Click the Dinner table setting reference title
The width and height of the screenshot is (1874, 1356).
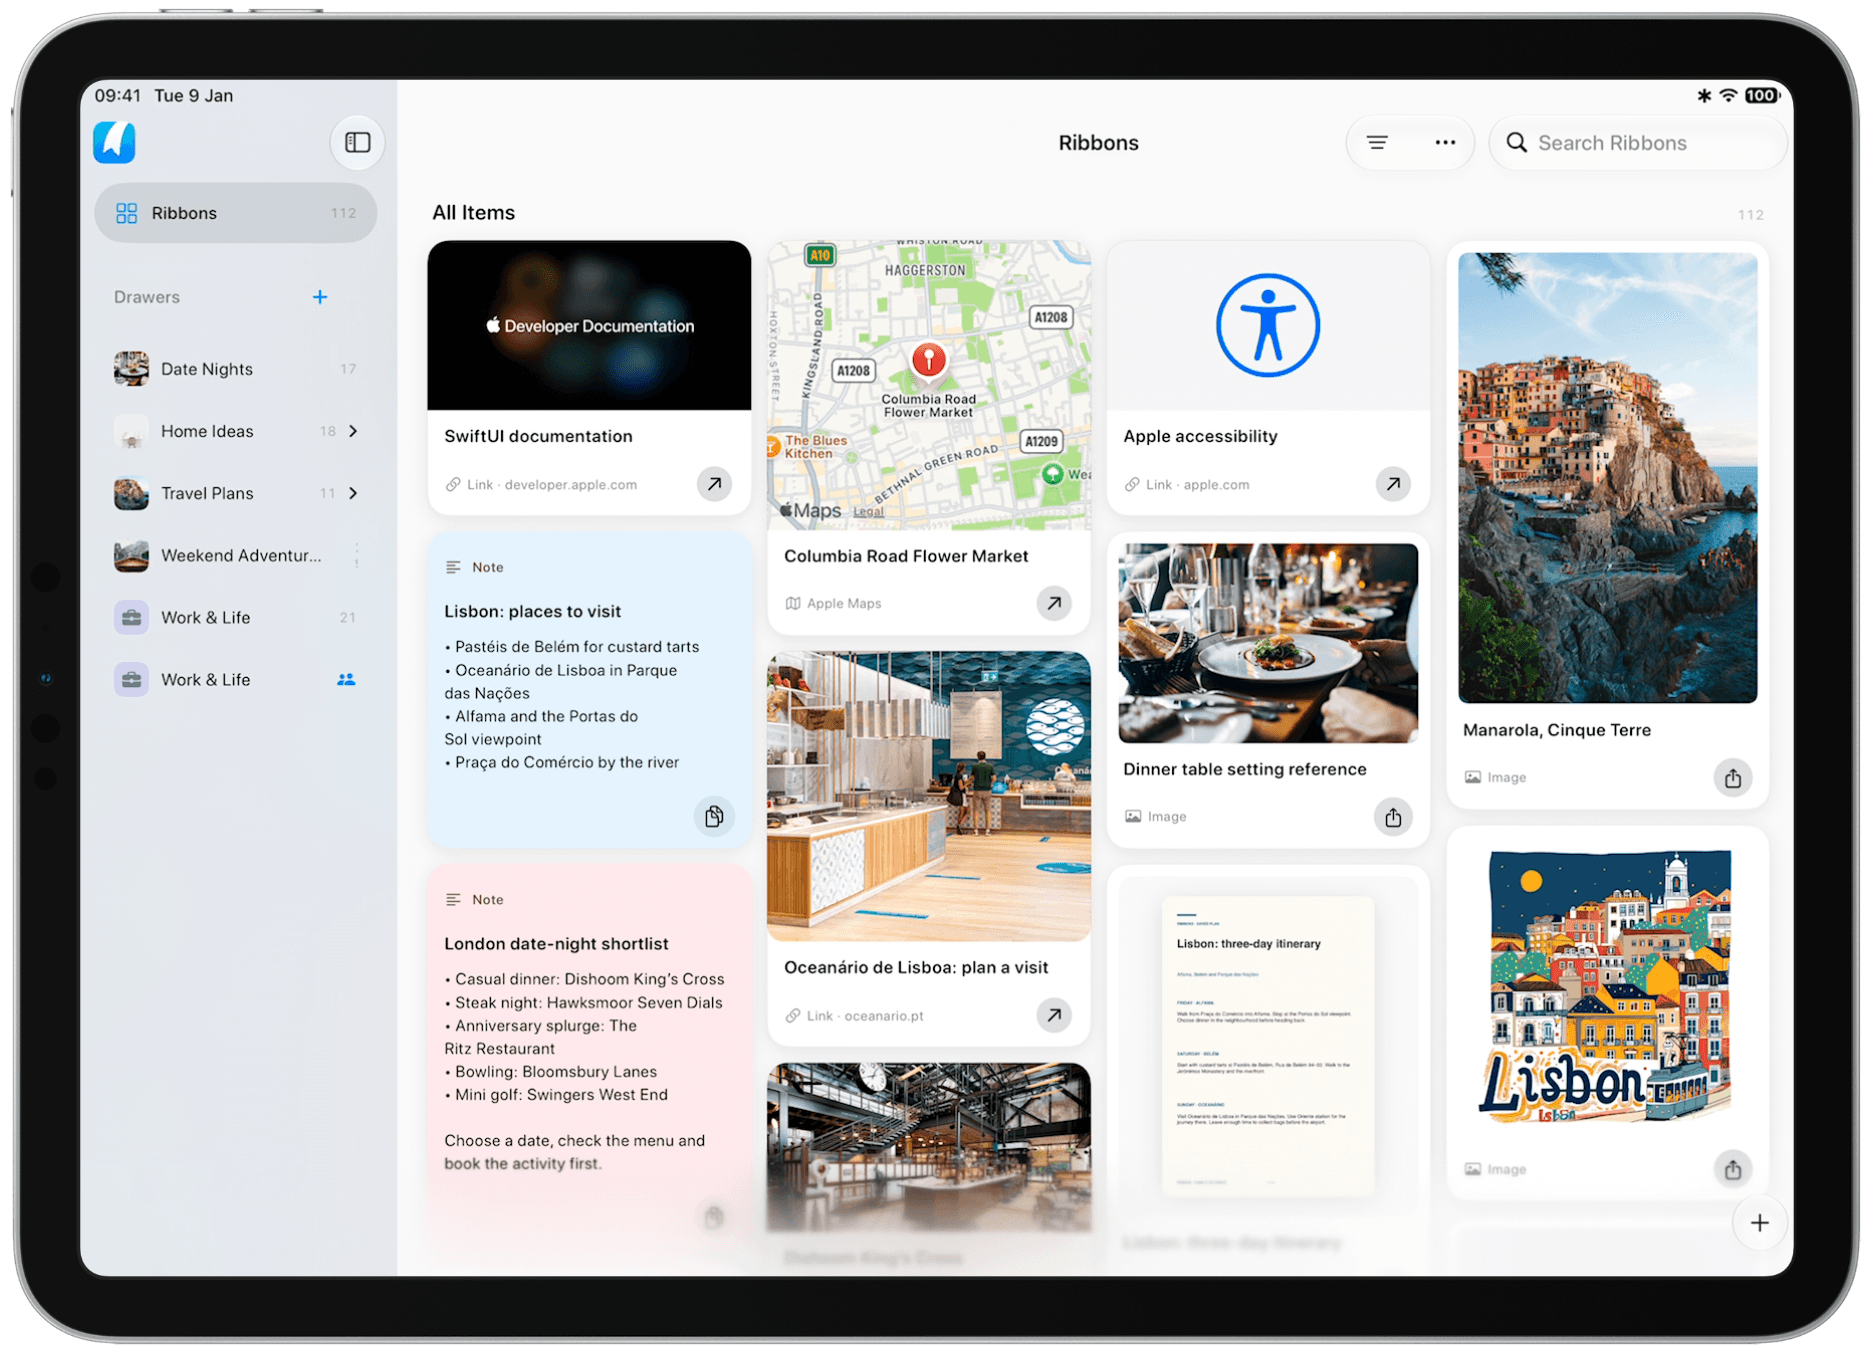click(x=1244, y=769)
